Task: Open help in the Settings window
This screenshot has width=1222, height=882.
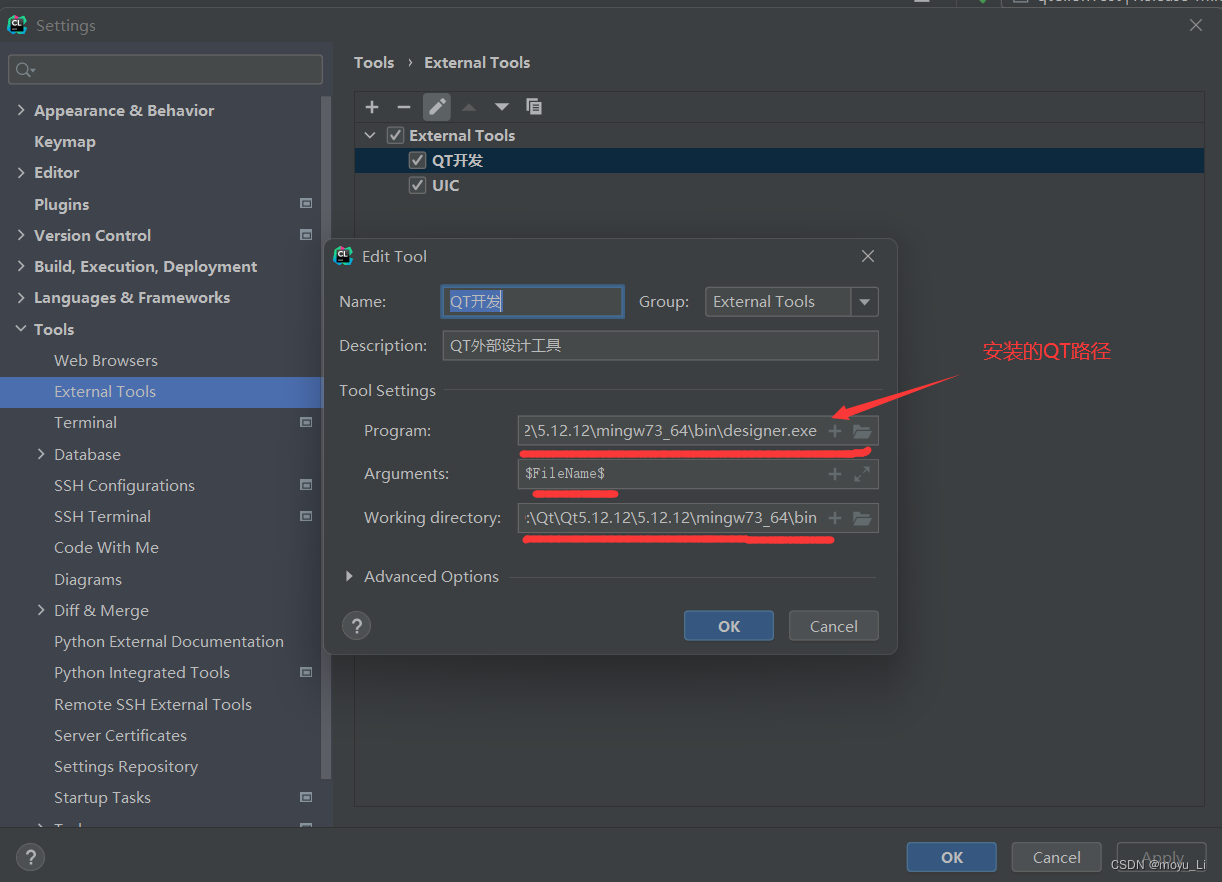Action: coord(30,857)
